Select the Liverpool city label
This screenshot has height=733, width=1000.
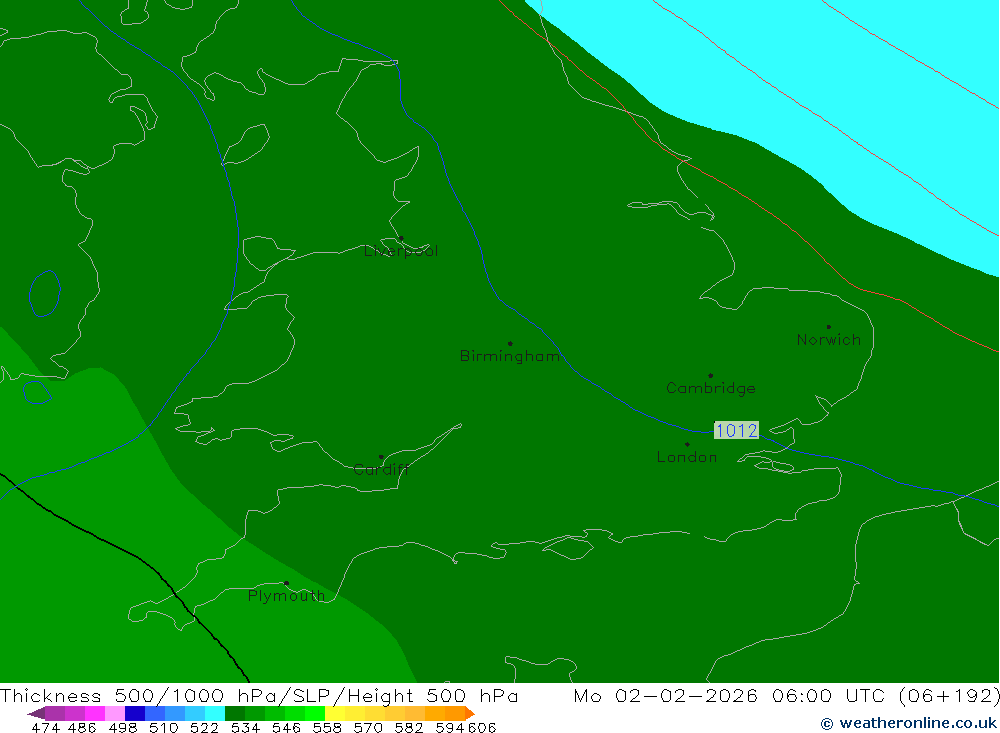point(401,251)
